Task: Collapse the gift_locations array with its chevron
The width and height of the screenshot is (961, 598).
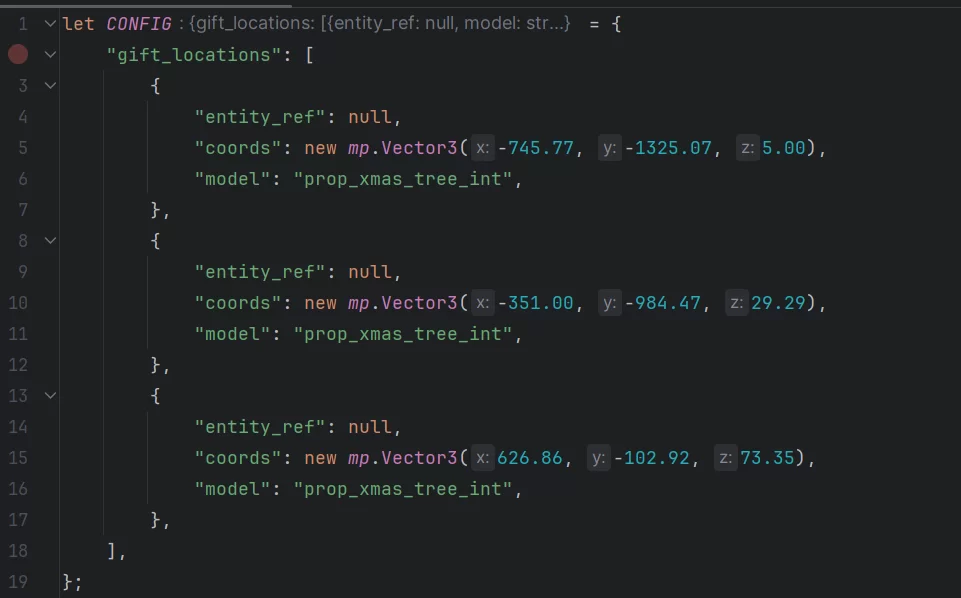Action: coord(50,54)
